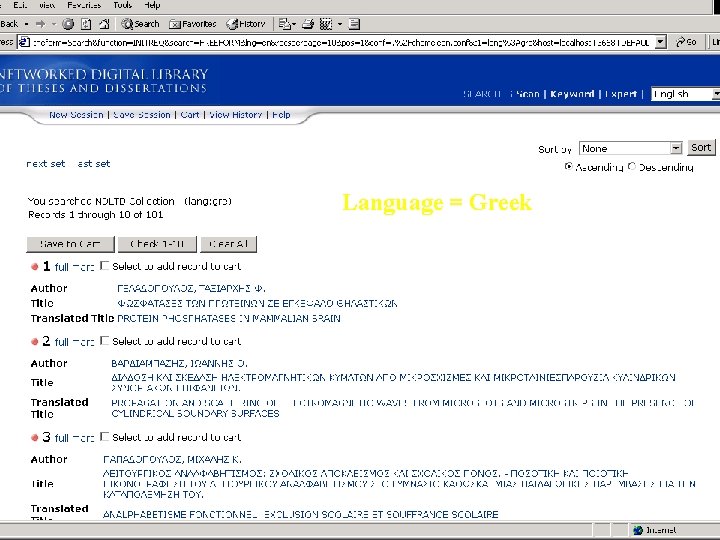Click Save Session link

click(142, 115)
